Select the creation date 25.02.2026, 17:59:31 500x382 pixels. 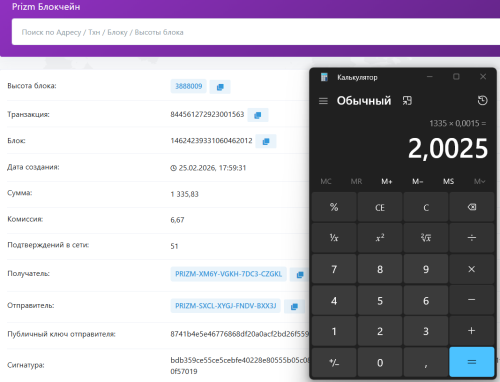(x=212, y=168)
